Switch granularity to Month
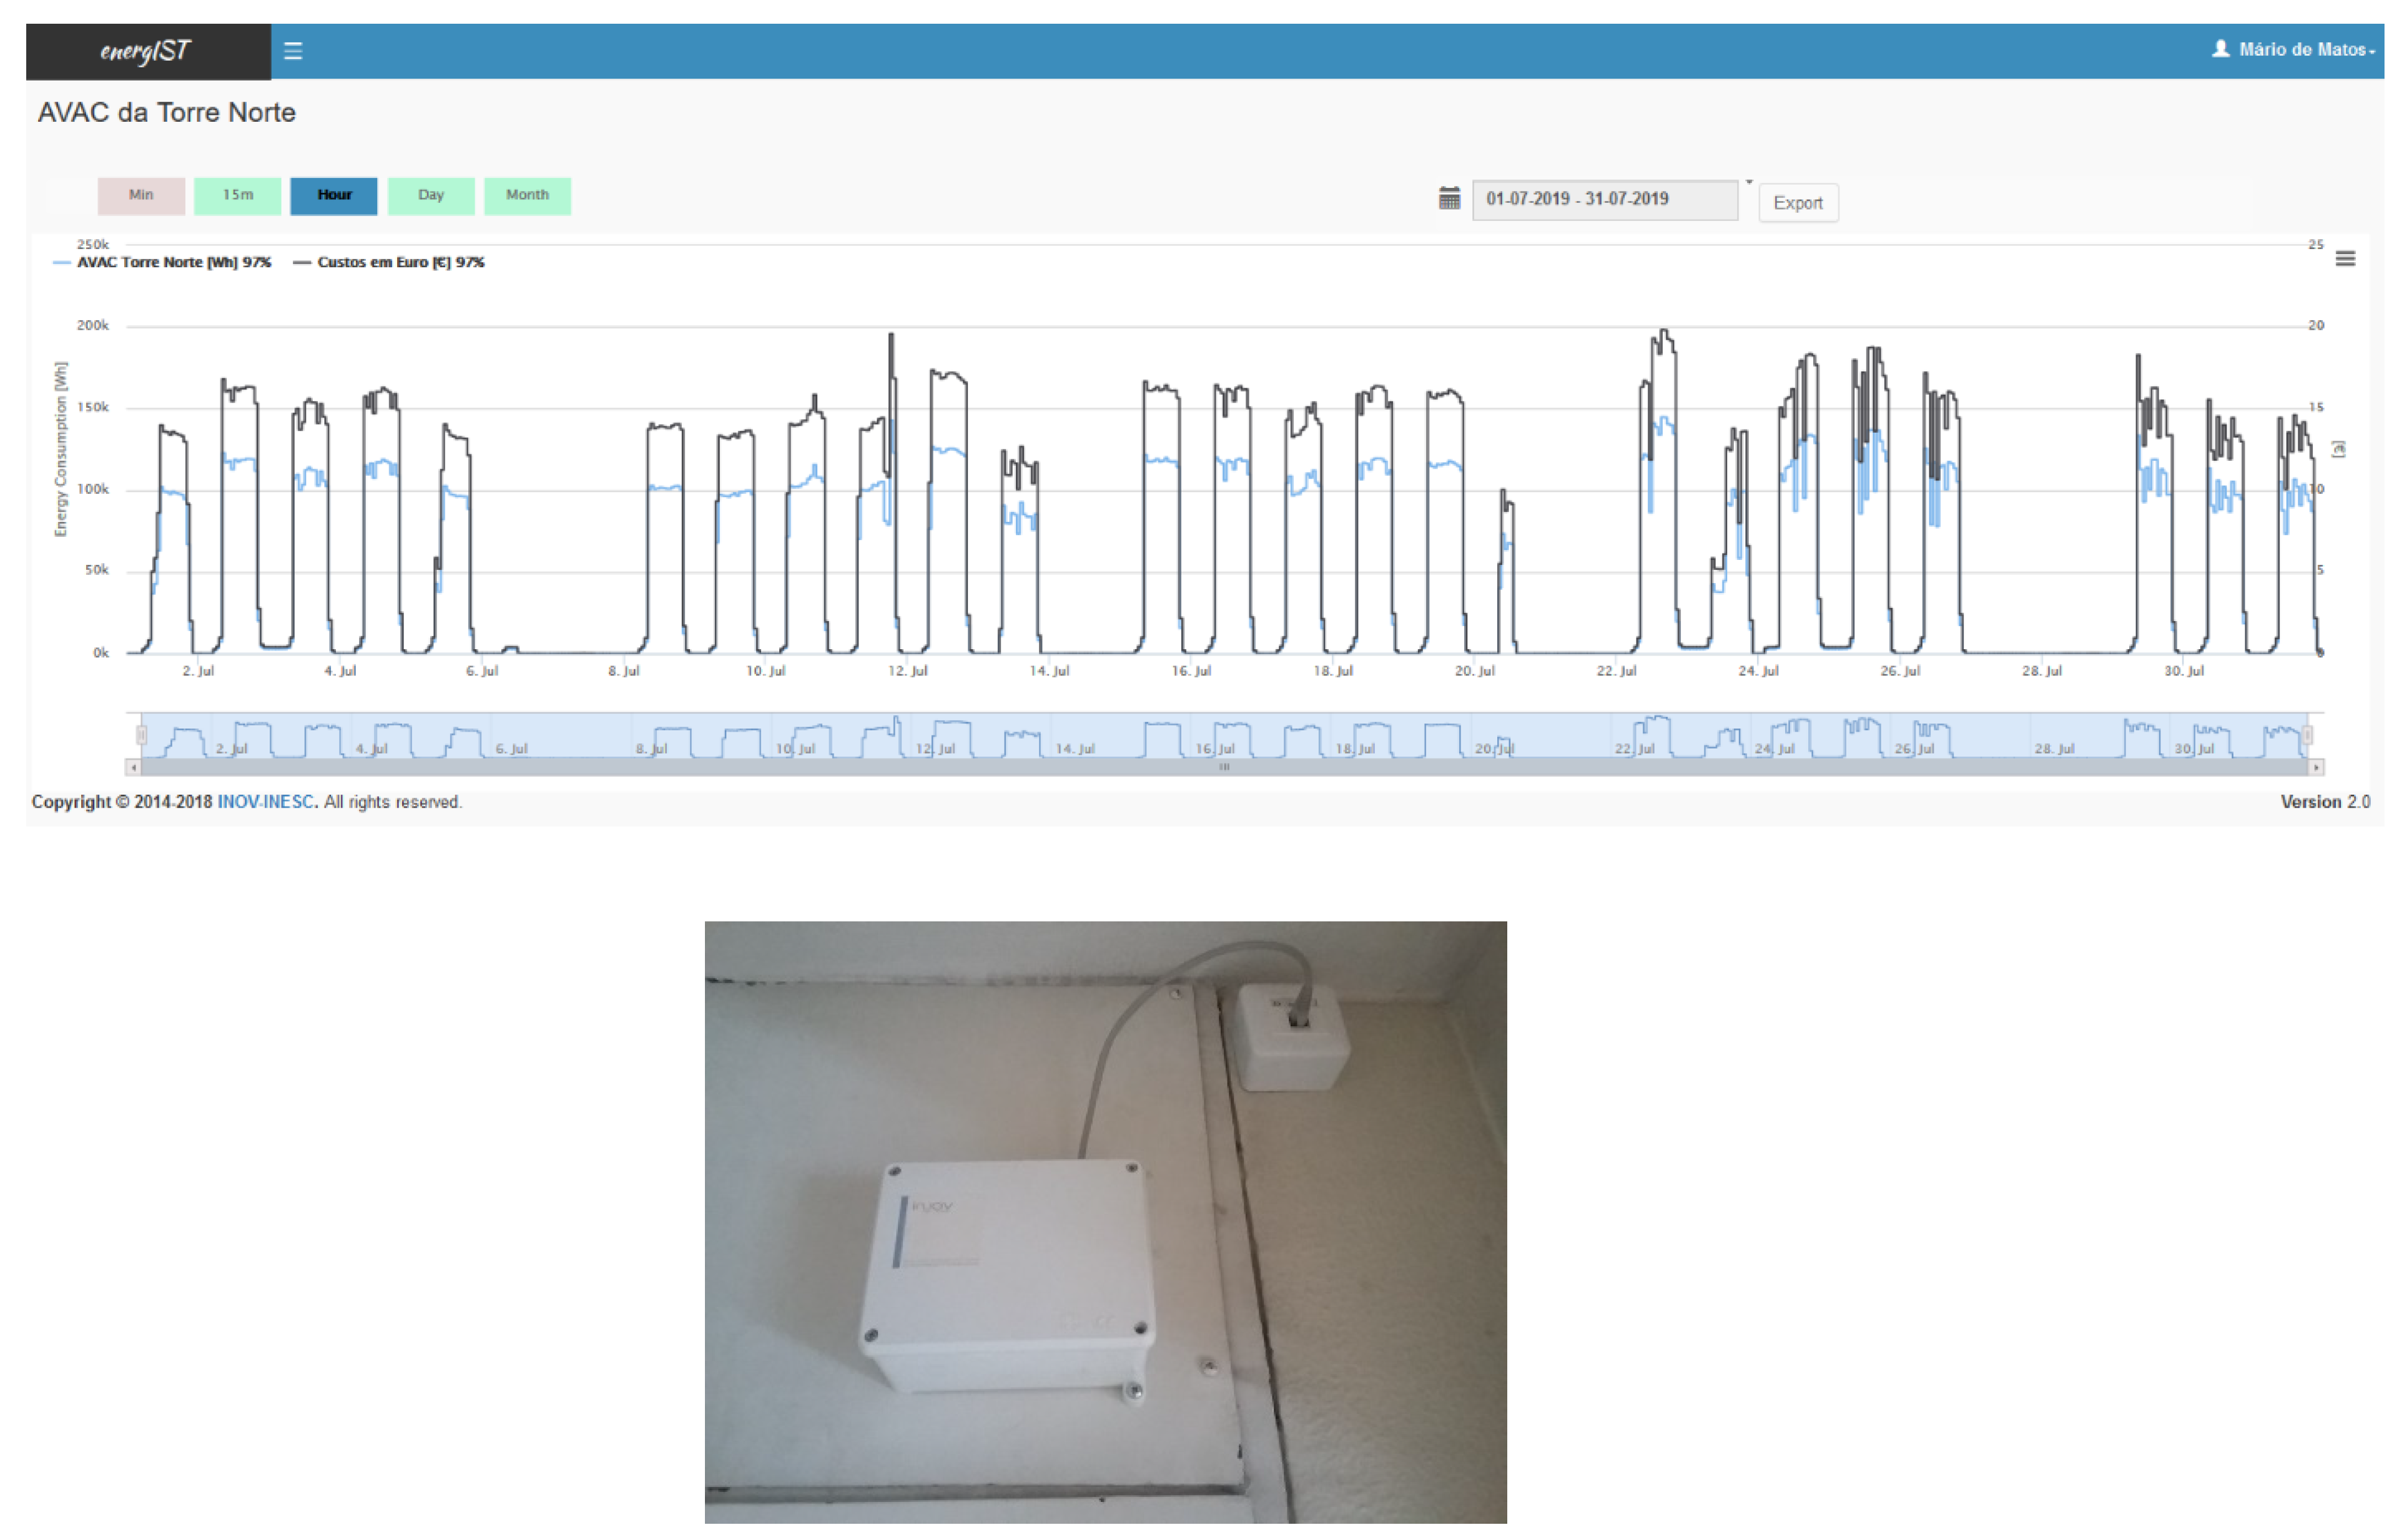Viewport: 2407px width, 1540px height. (x=527, y=195)
